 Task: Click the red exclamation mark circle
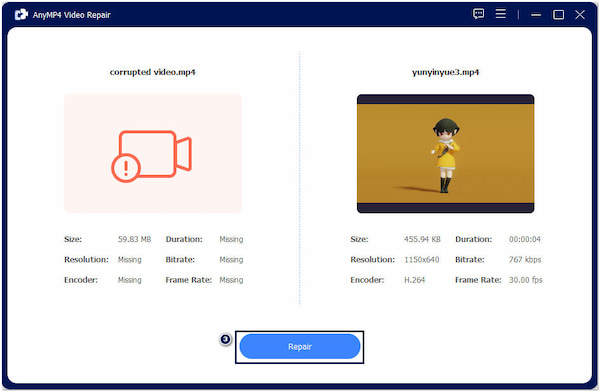126,168
